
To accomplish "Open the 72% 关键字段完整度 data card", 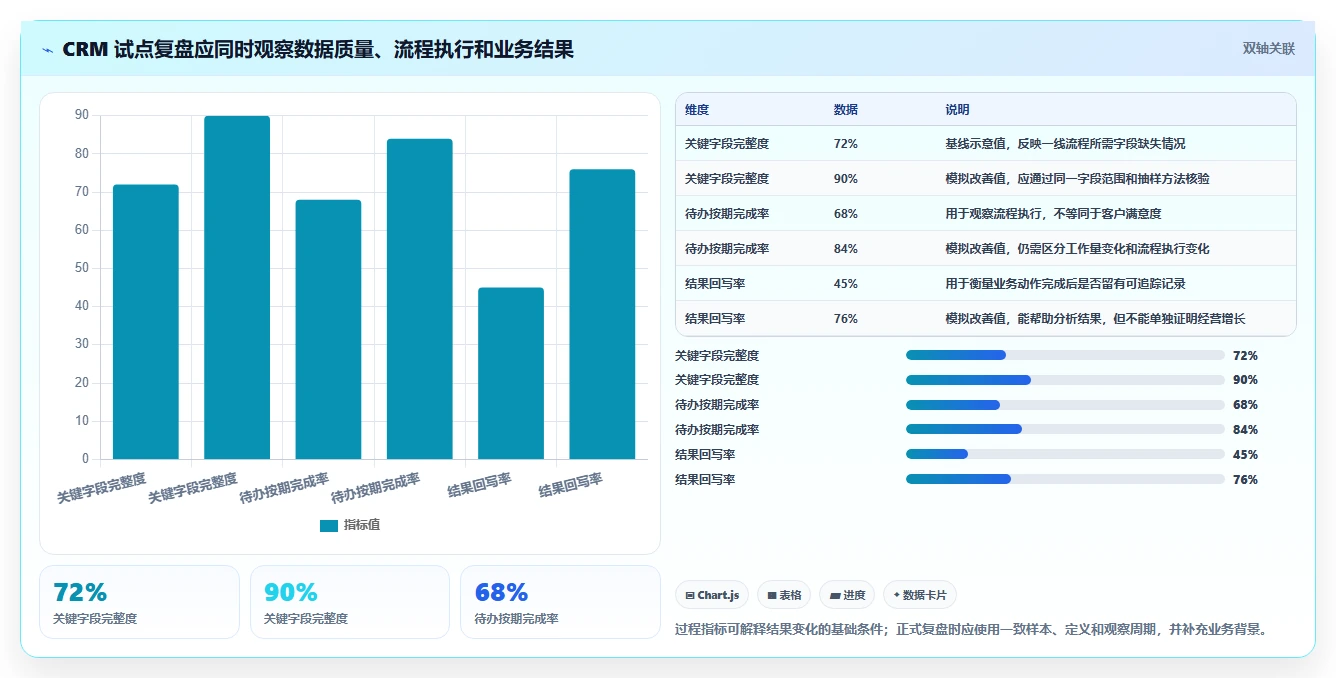I will click(140, 602).
